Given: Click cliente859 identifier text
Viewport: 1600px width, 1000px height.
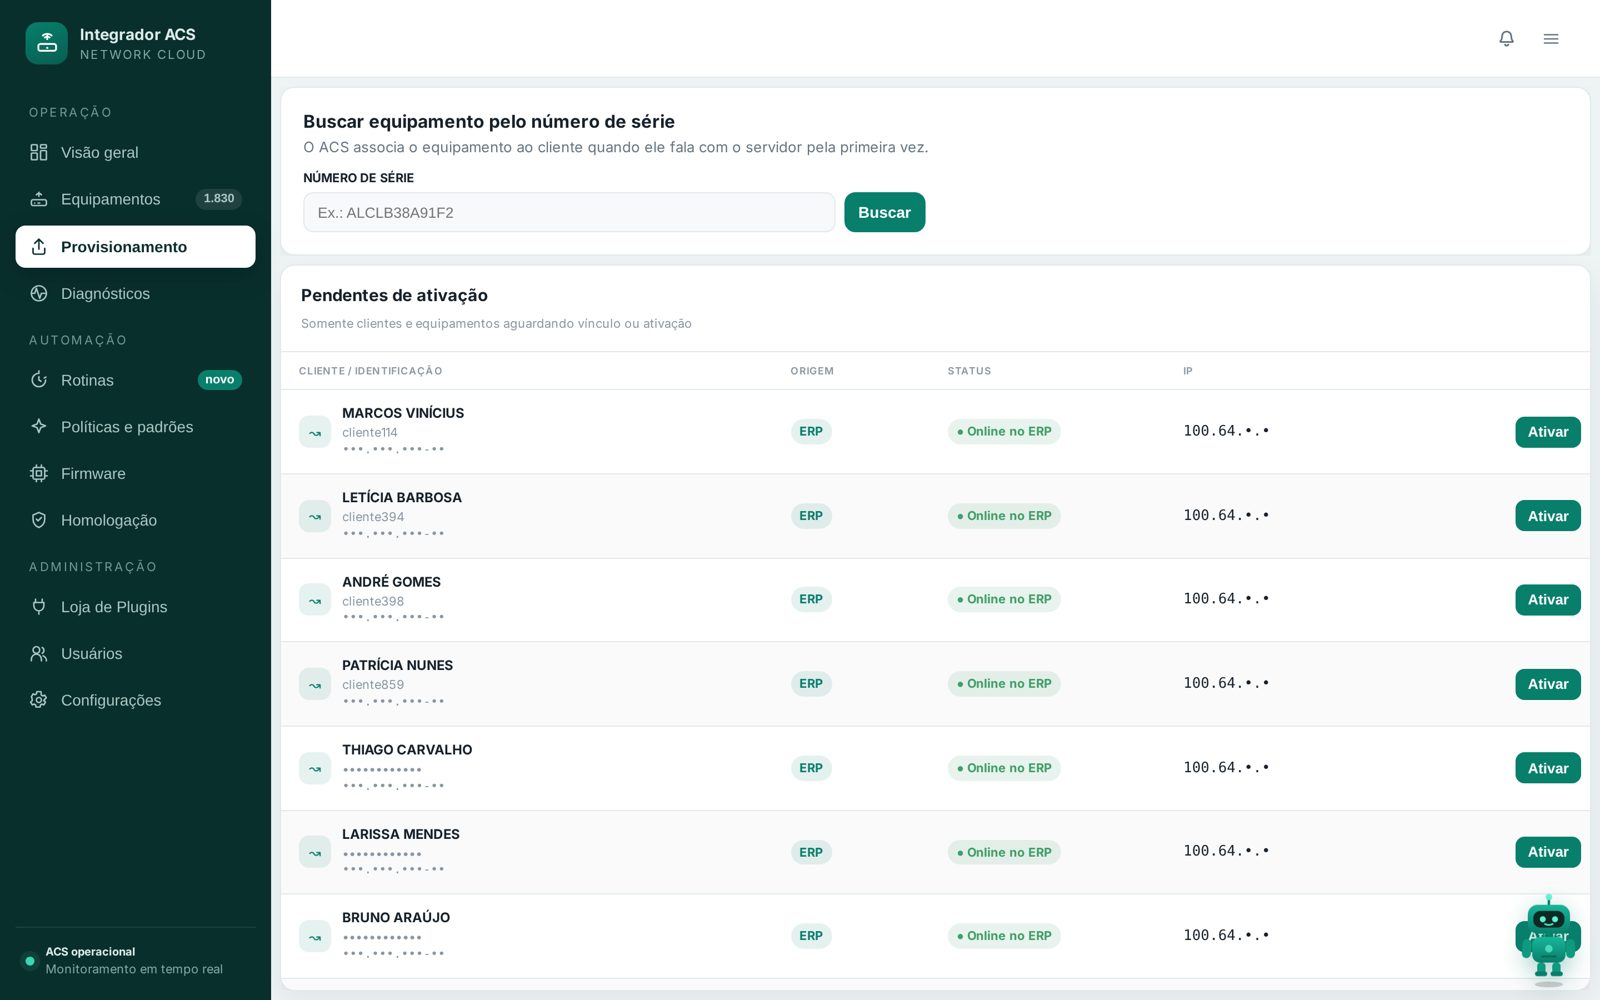Looking at the screenshot, I should 373,685.
